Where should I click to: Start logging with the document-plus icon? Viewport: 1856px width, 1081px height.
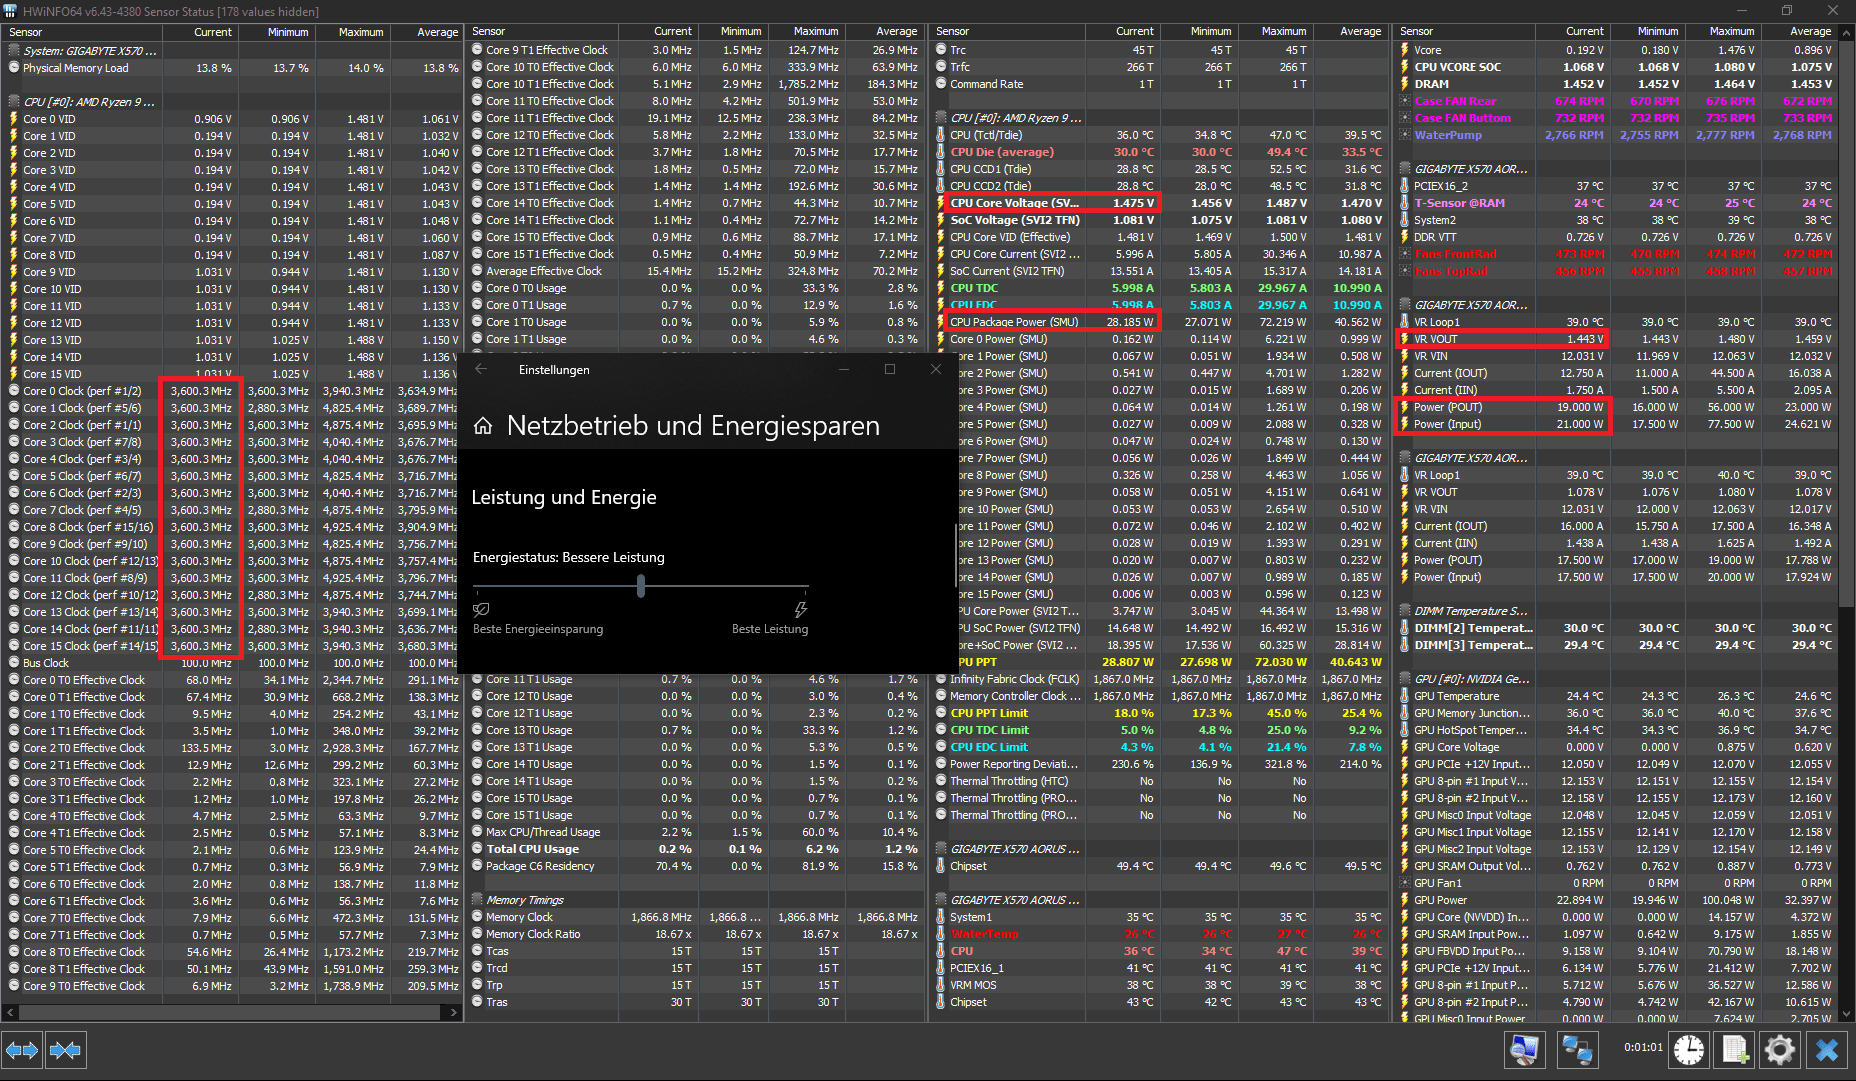[1735, 1050]
